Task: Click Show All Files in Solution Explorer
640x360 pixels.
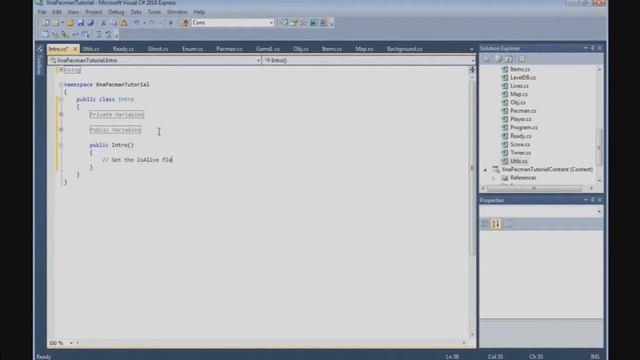Action: tap(499, 59)
